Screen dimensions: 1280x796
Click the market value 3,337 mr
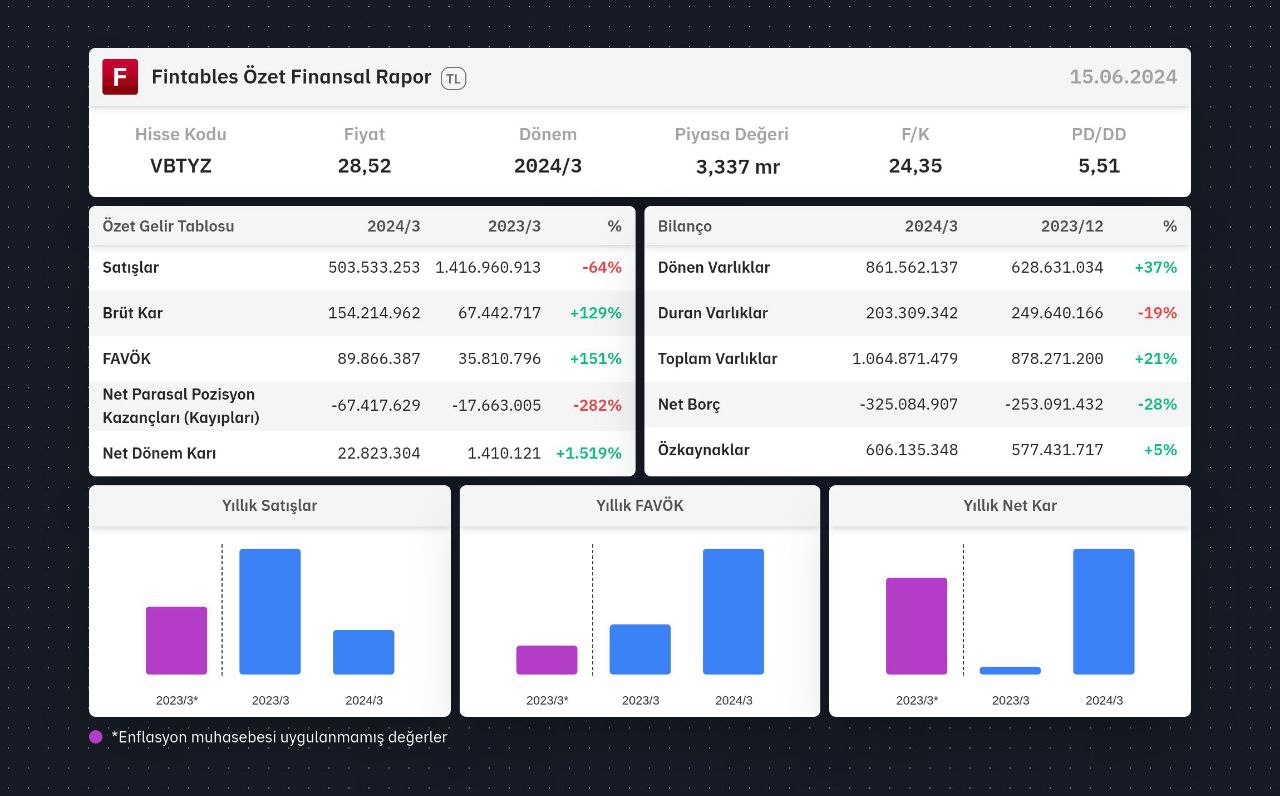coord(738,167)
